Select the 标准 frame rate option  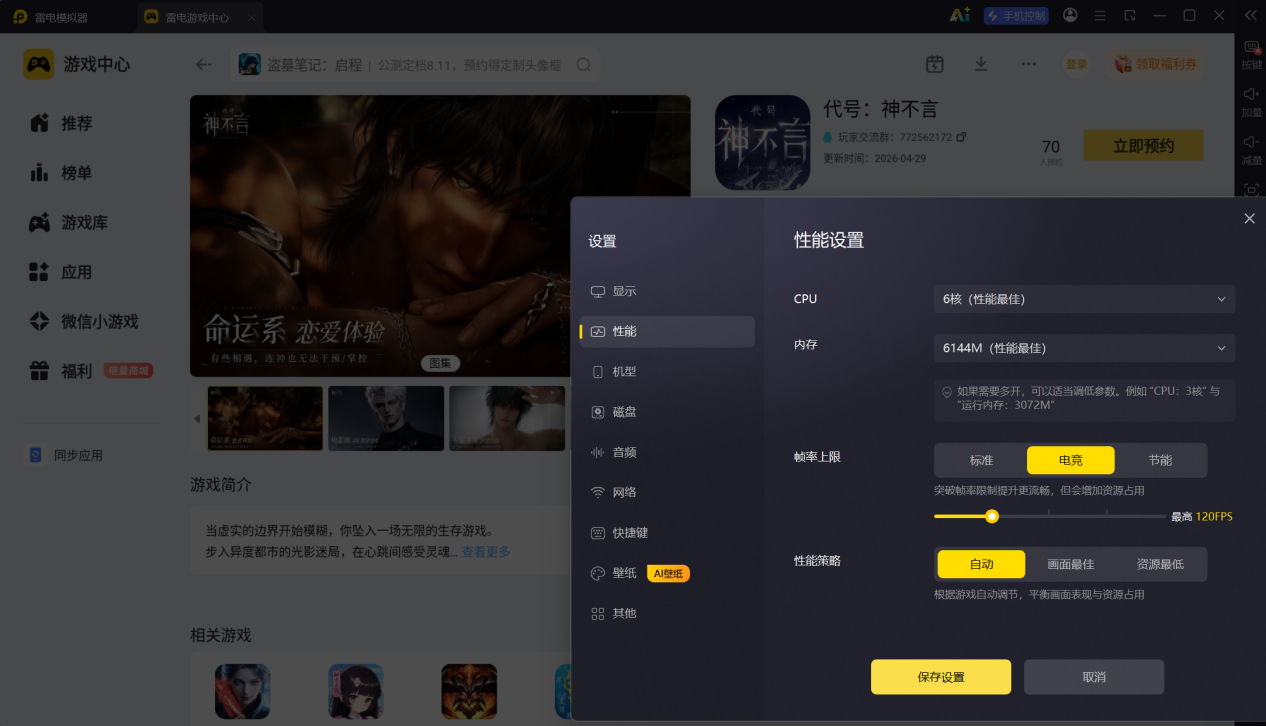(981, 460)
